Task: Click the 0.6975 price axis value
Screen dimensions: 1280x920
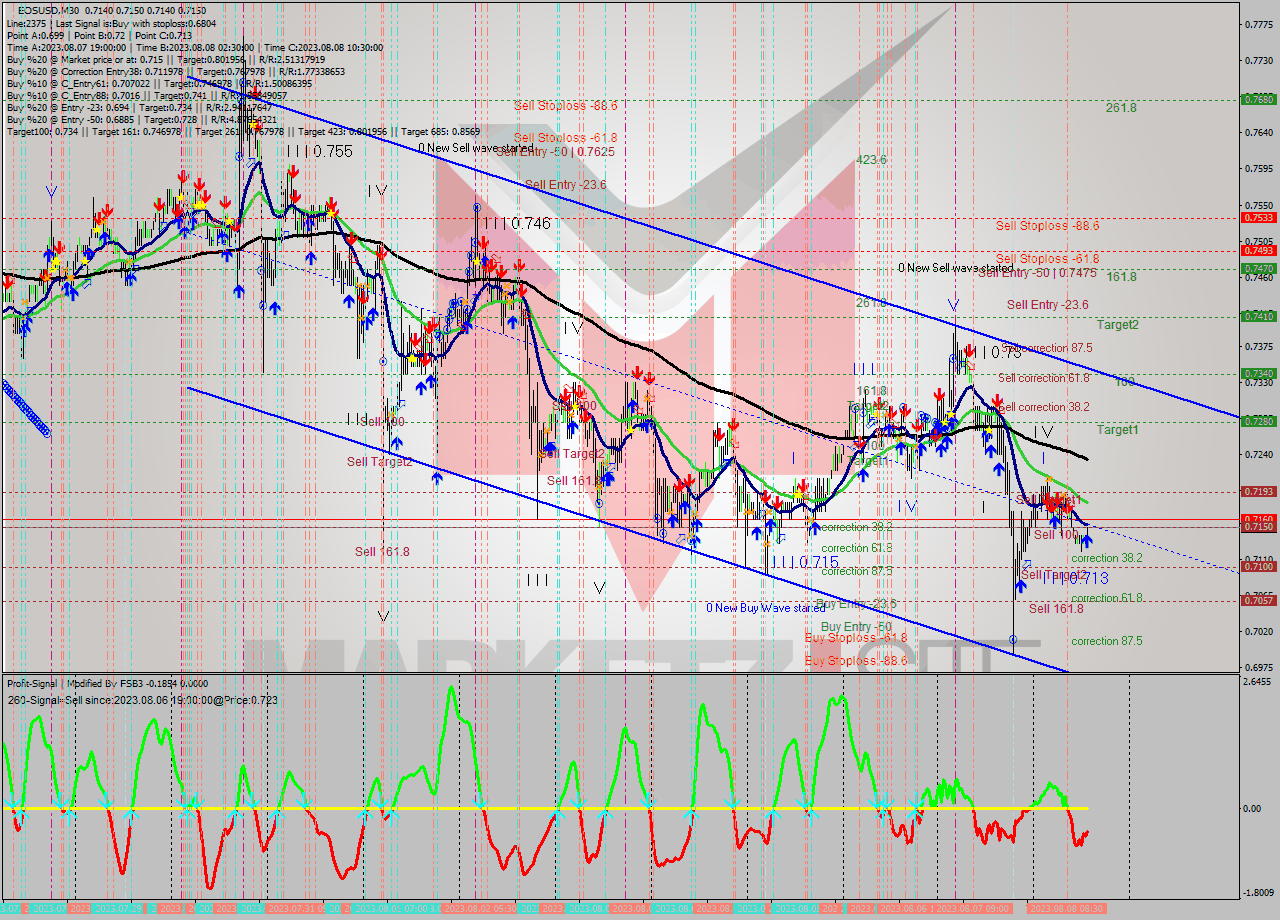Action: point(1257,667)
